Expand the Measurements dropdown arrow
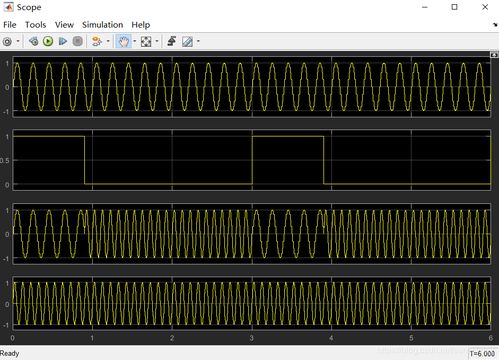 198,42
